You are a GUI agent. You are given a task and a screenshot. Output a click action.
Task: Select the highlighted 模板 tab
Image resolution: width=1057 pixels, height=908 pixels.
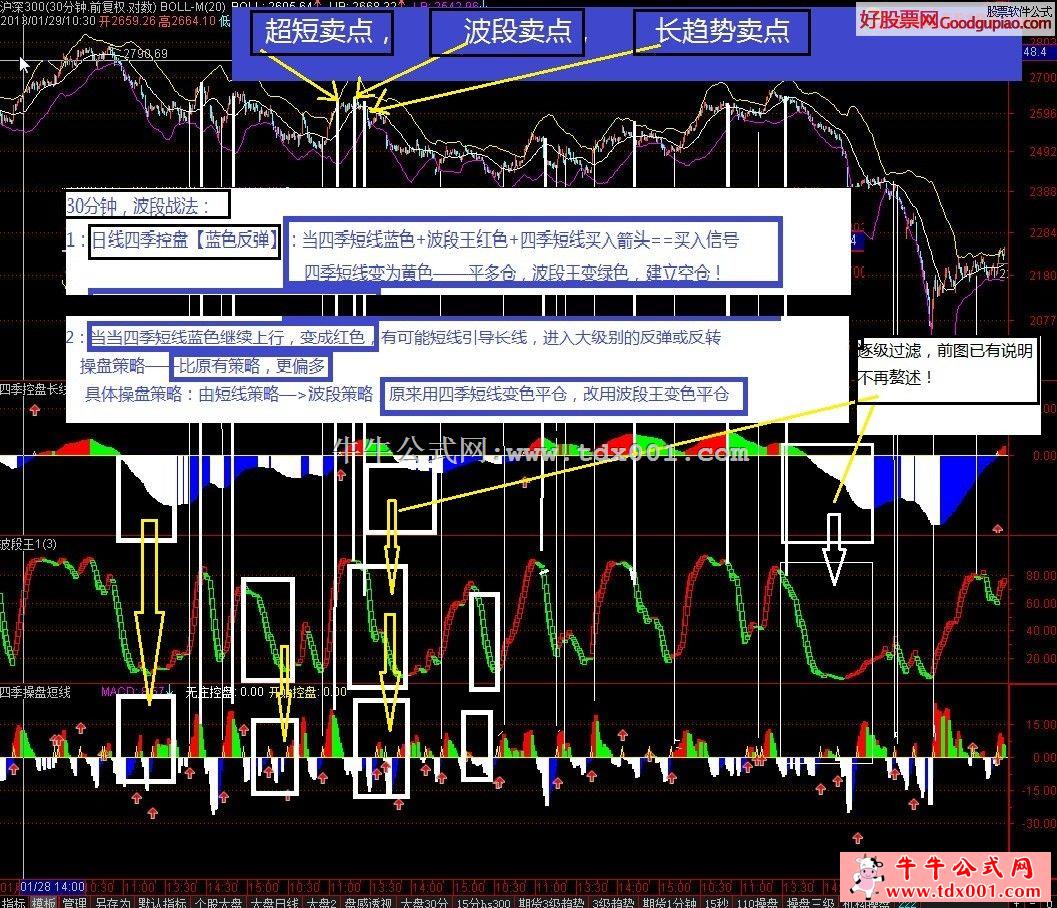44,903
